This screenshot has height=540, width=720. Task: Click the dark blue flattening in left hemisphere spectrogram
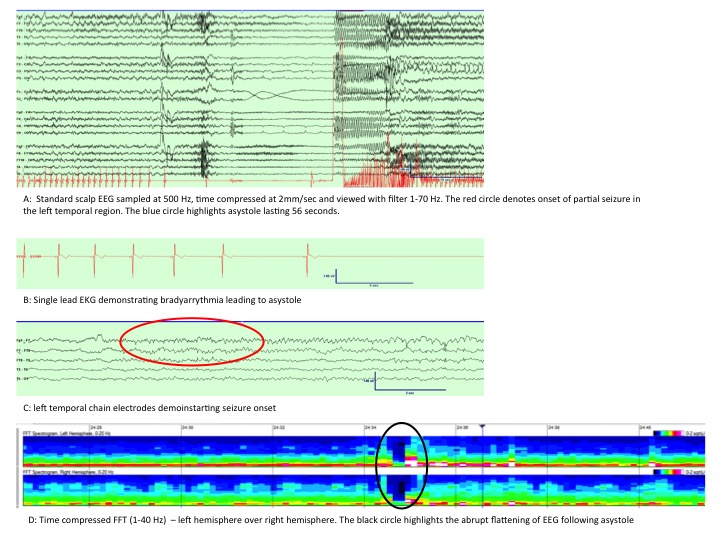(x=398, y=449)
